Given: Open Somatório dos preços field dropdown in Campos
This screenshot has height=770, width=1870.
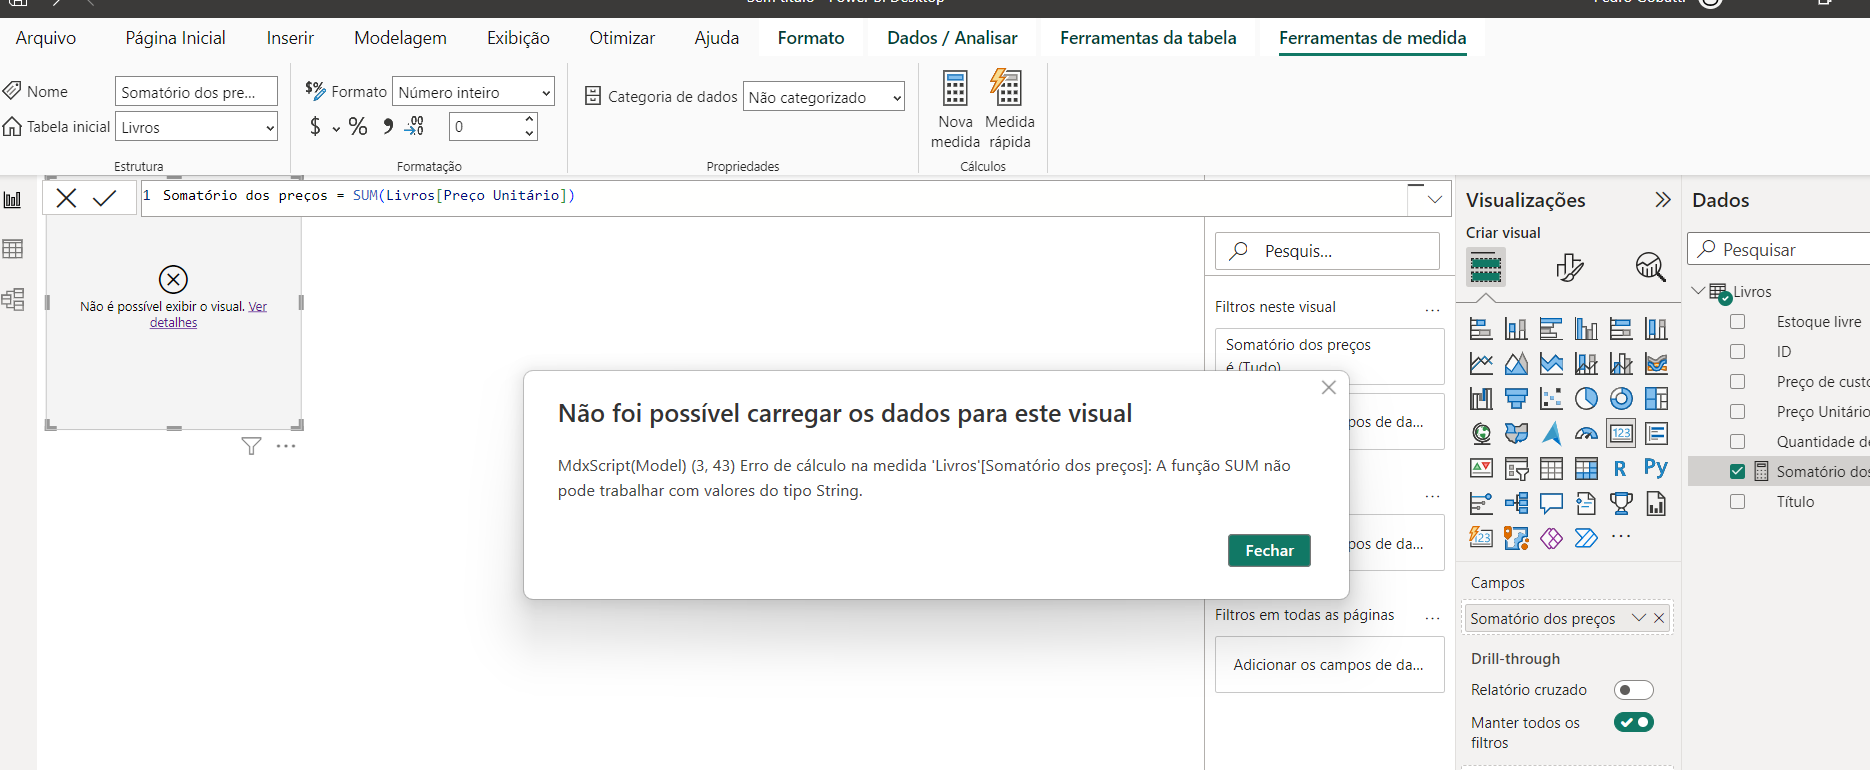Looking at the screenshot, I should point(1638,618).
